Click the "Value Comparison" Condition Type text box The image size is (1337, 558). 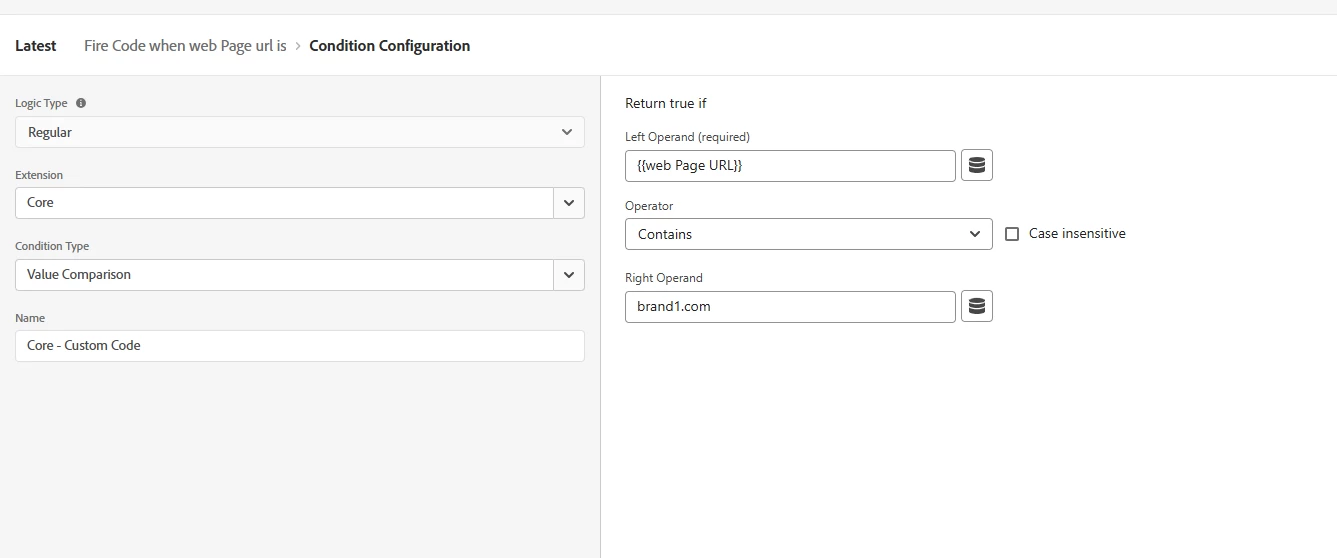(x=284, y=275)
